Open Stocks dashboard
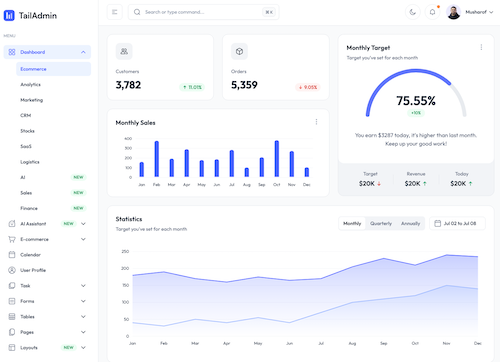Viewport: 500px width, 362px height. point(27,131)
